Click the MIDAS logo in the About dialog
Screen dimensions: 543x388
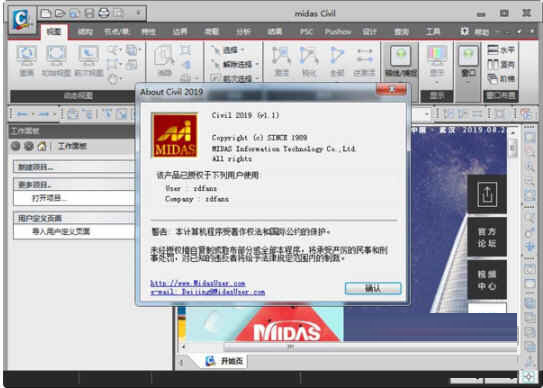175,135
